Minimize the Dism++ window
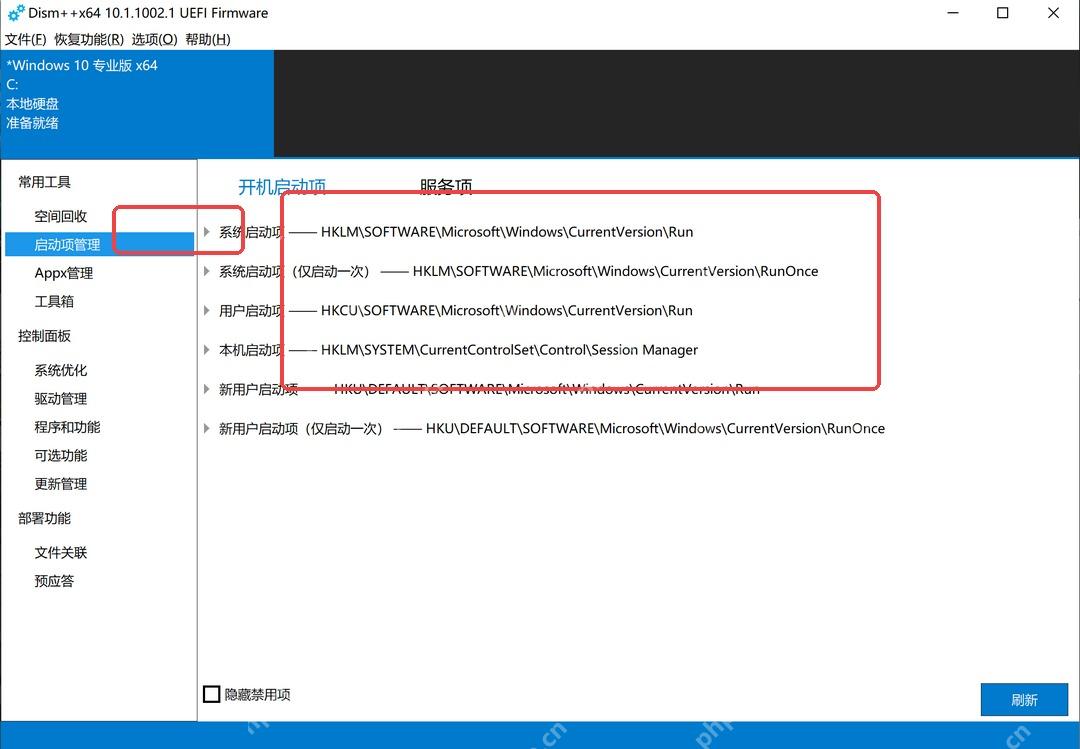1080x749 pixels. (x=953, y=13)
